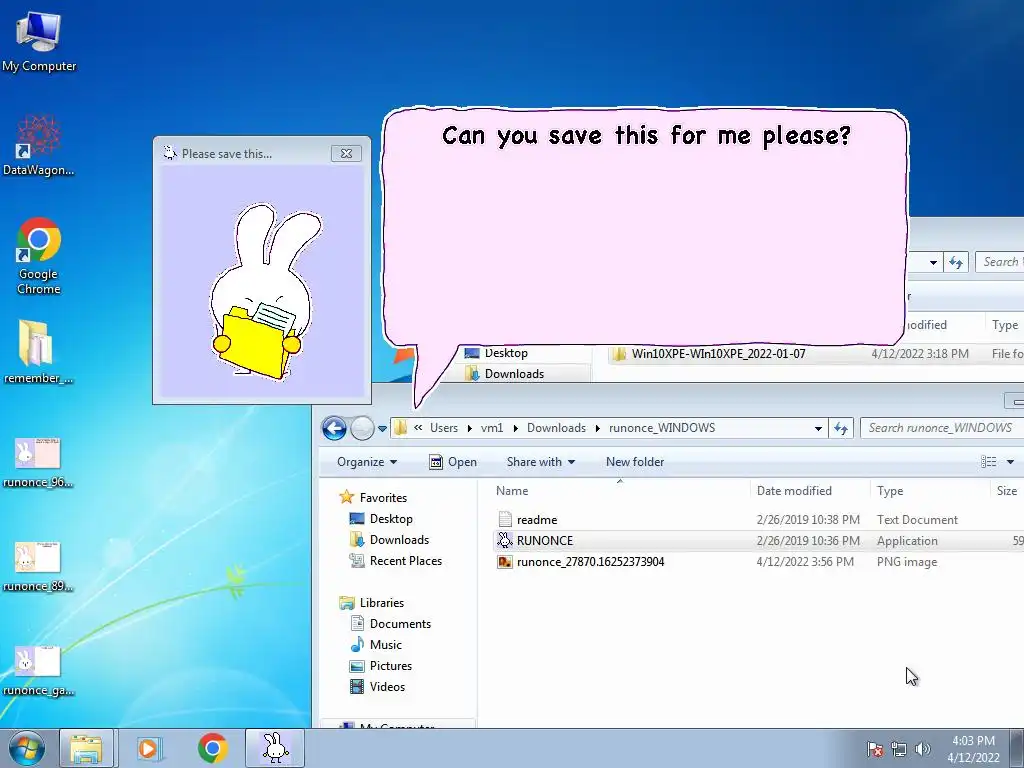Screen dimensions: 1024x768
Task: Open File Explorer from the taskbar
Action: [x=87, y=748]
